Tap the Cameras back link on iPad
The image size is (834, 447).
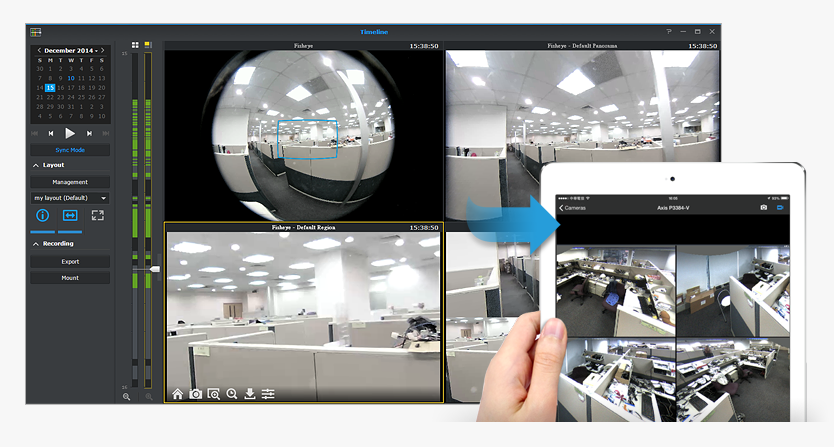click(x=572, y=208)
